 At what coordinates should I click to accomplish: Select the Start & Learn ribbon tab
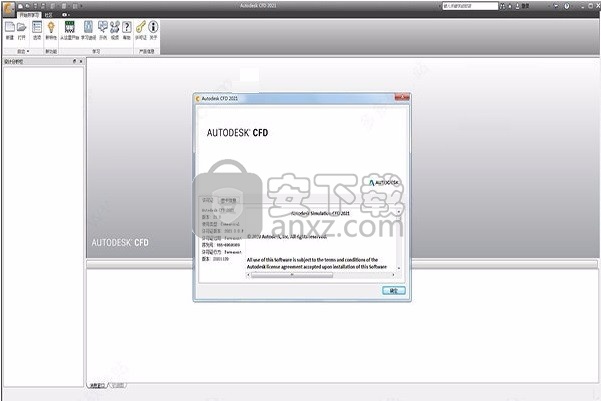(29, 15)
